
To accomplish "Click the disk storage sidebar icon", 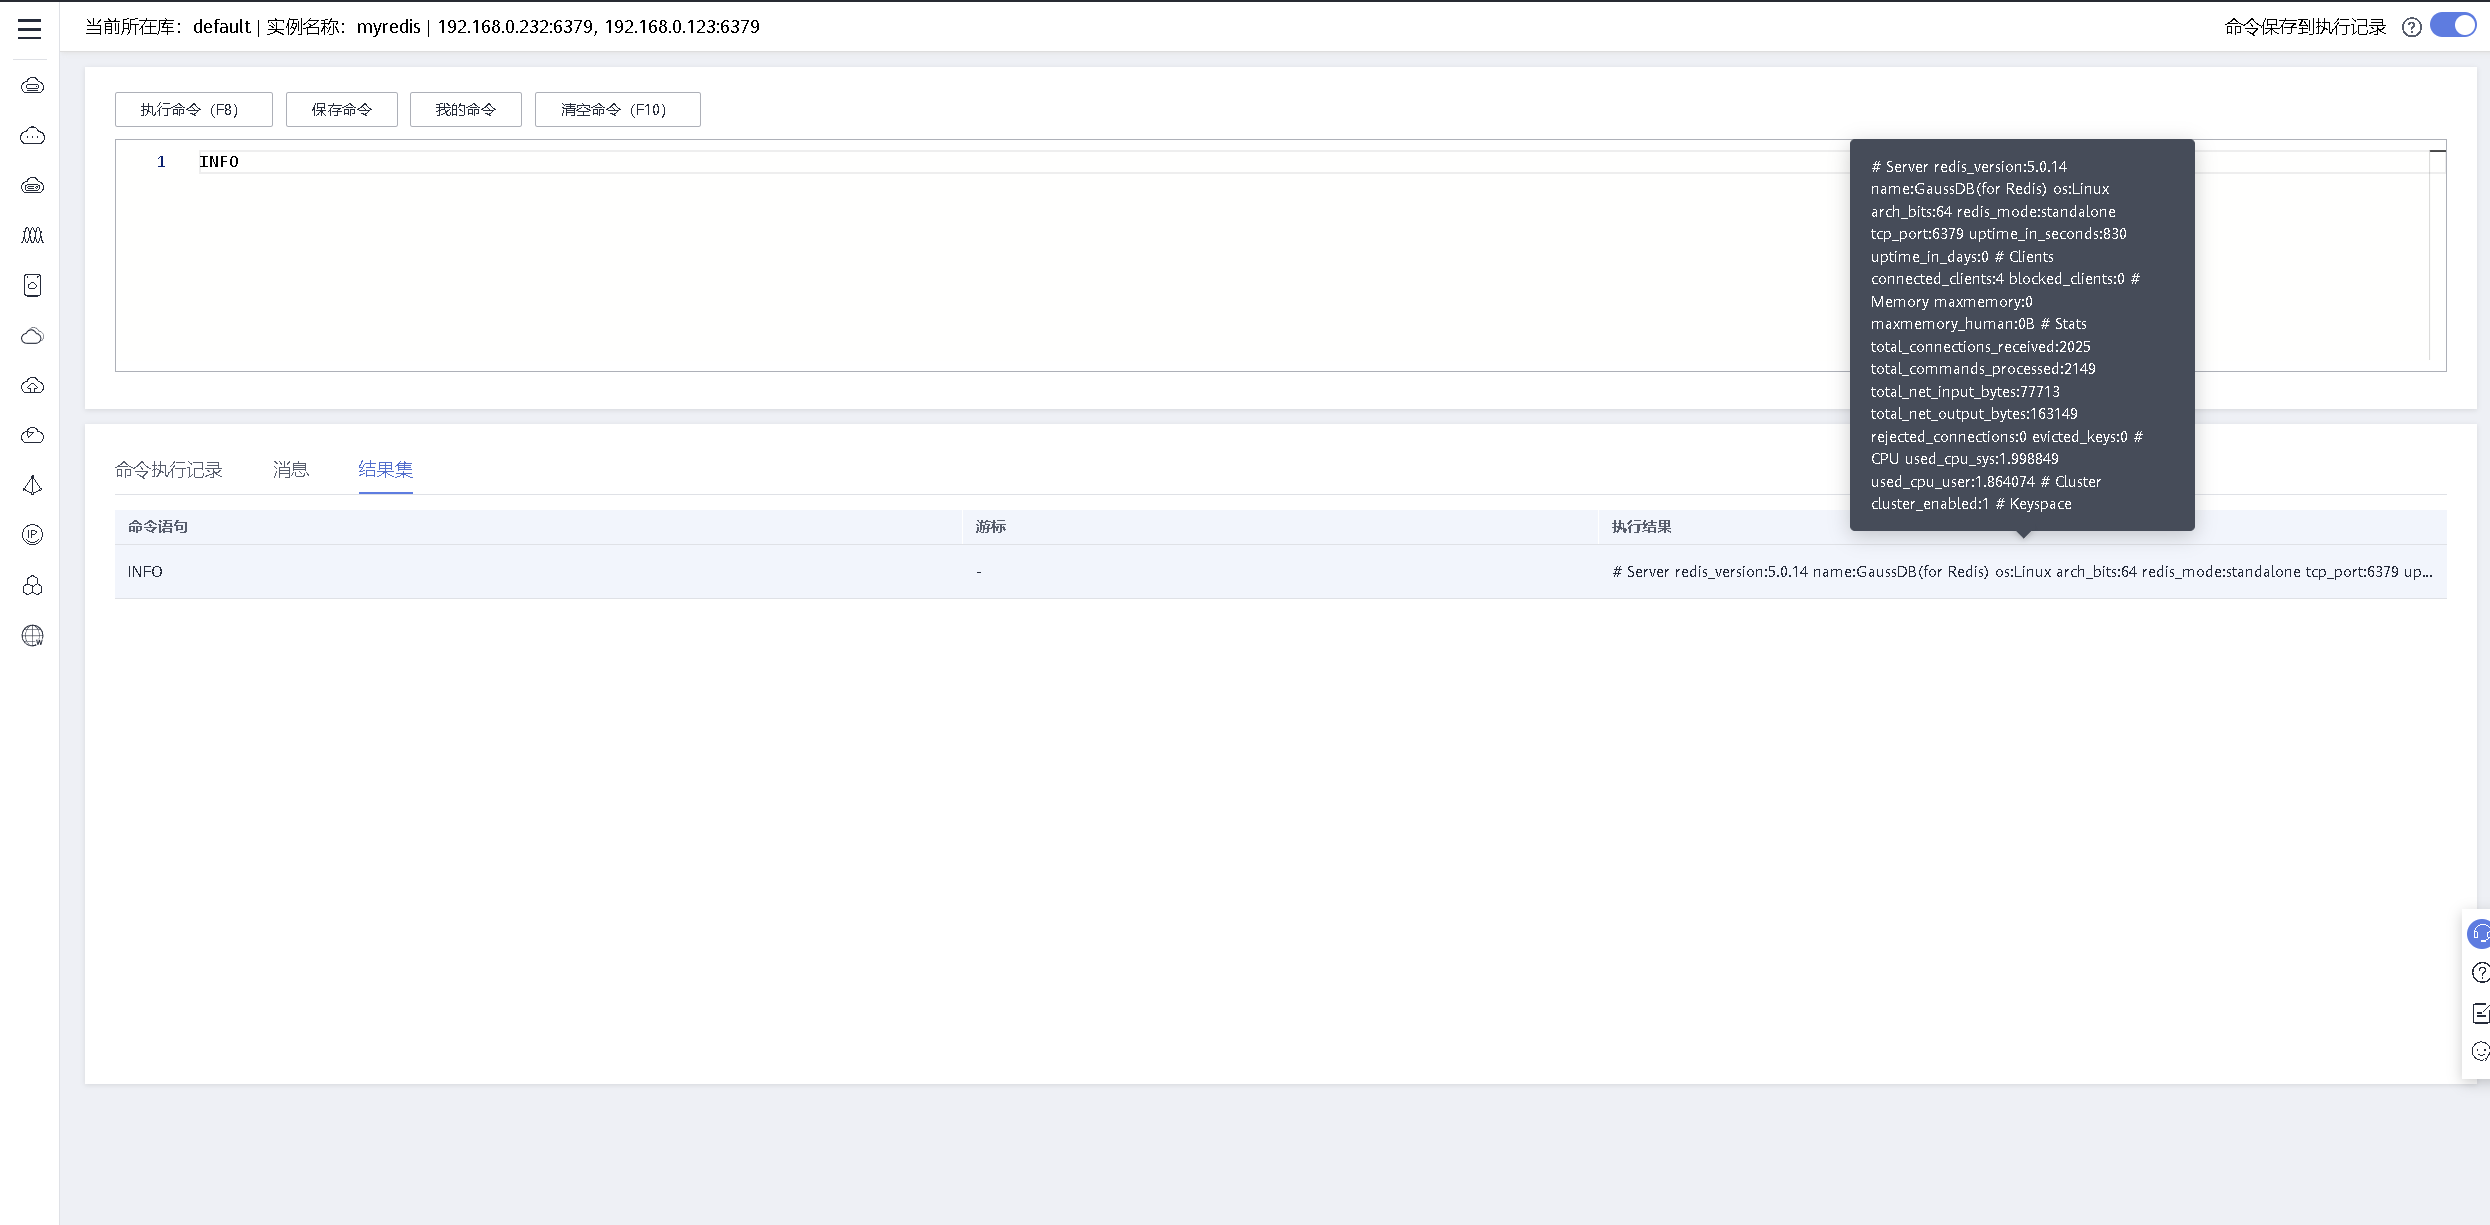I will coord(33,286).
